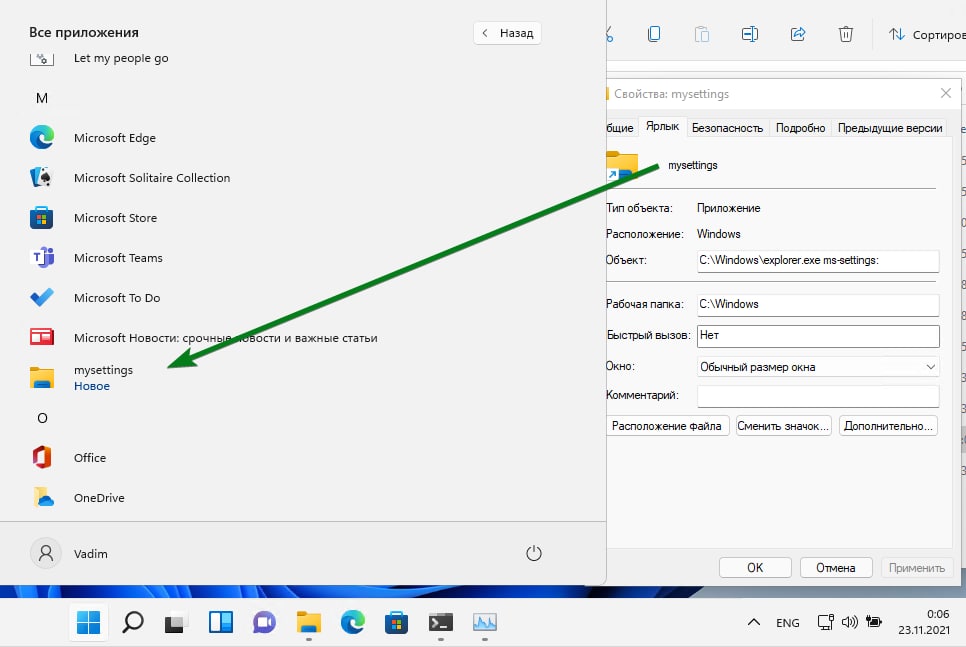966x647 pixels.
Task: Open Search from the taskbar
Action: click(132, 622)
